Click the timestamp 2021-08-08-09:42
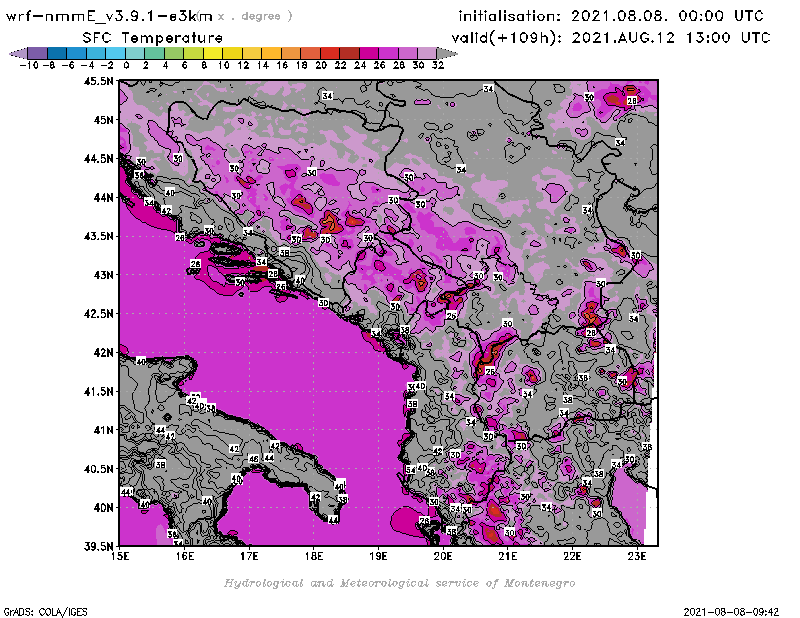 [x=731, y=612]
